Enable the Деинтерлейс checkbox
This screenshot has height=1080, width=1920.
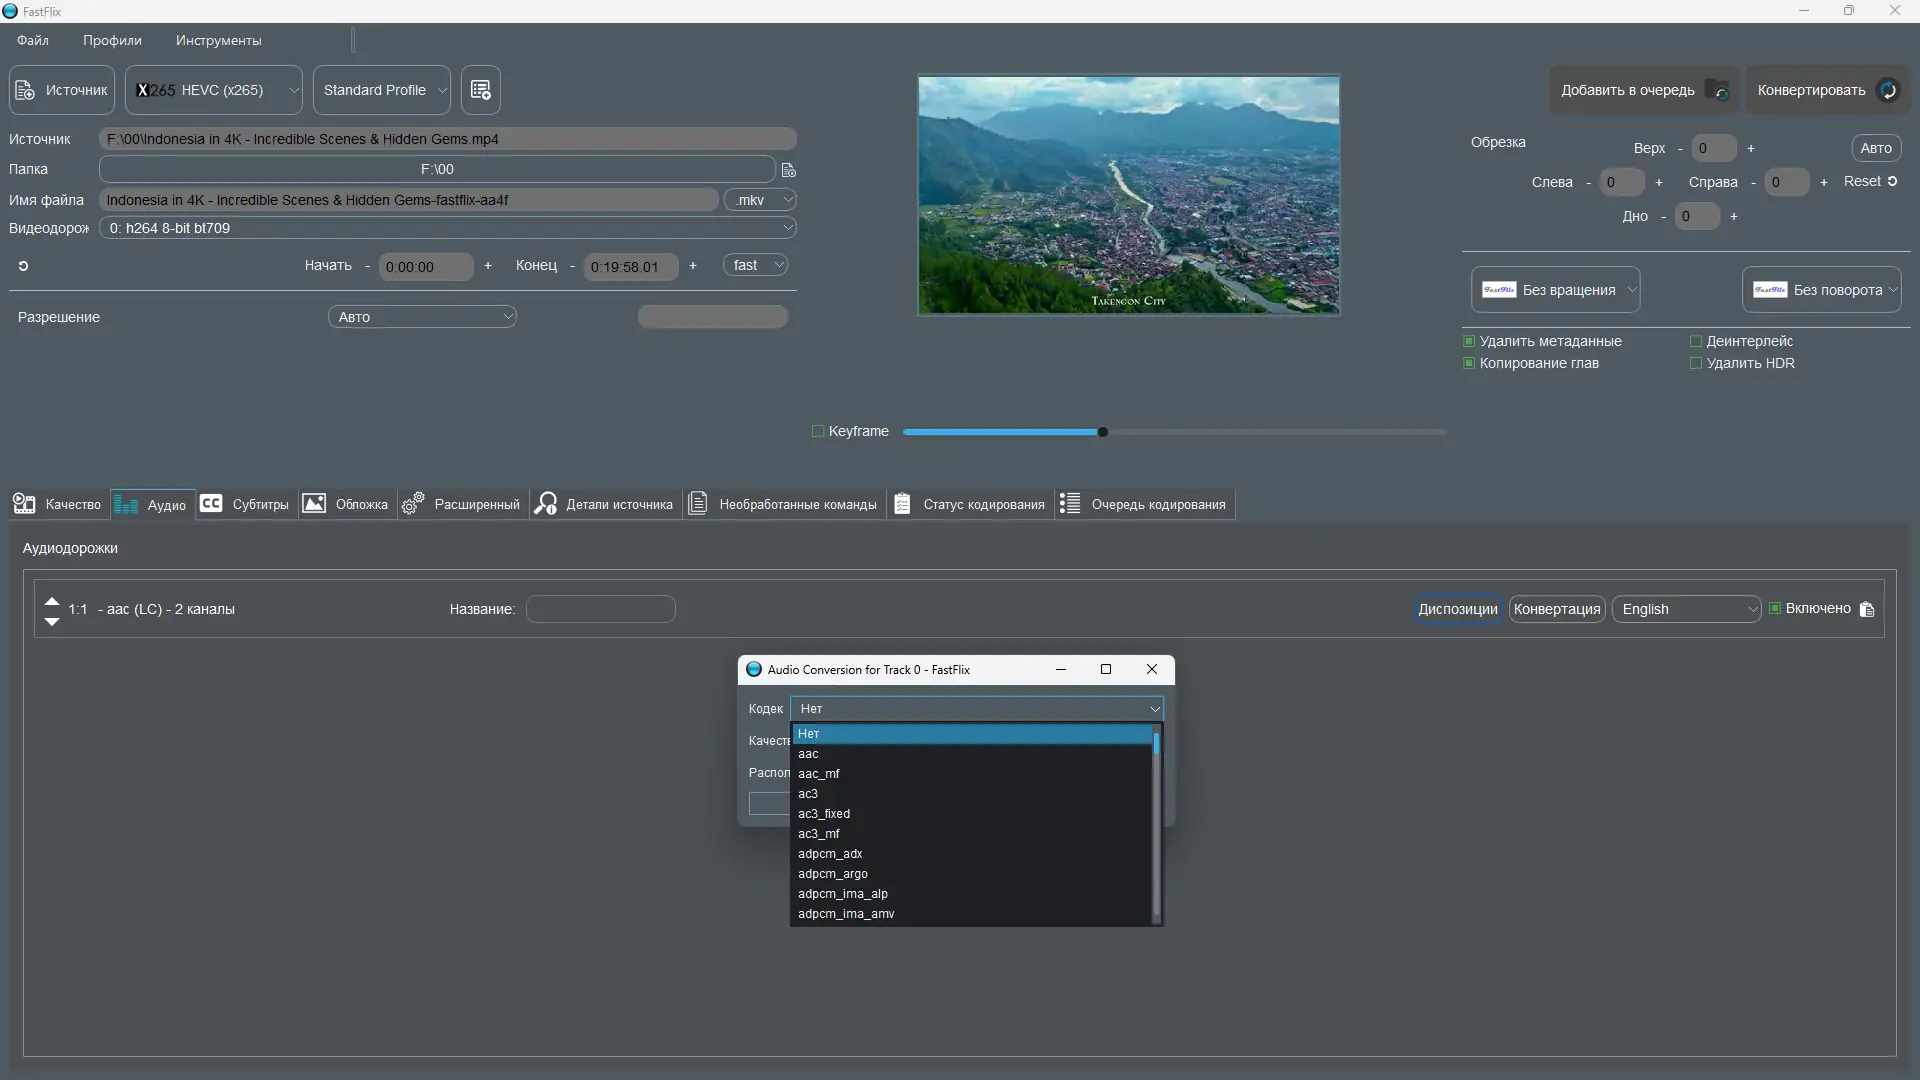click(1696, 341)
